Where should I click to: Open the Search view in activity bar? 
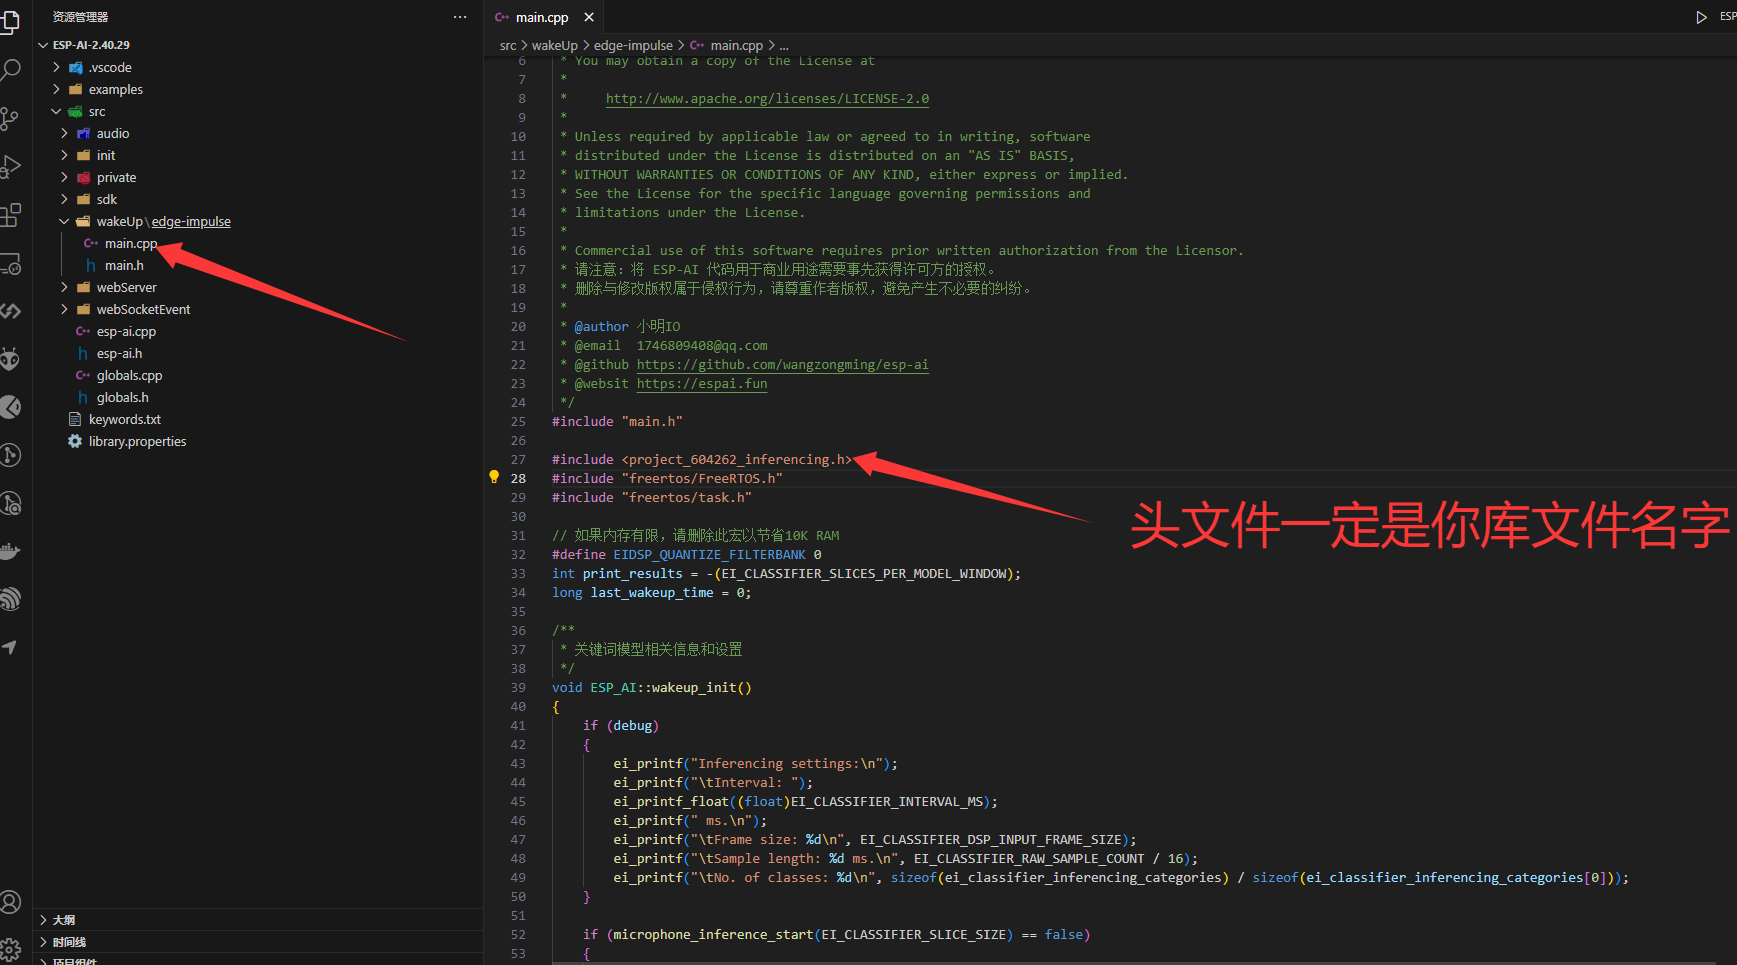pyautogui.click(x=10, y=70)
